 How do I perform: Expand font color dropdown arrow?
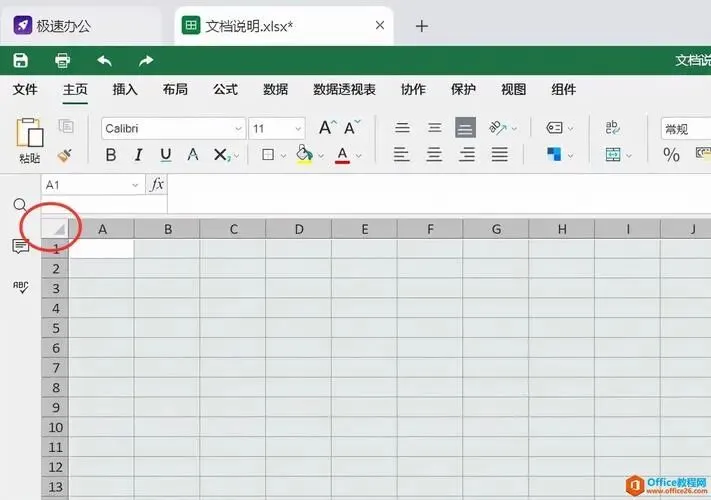pyautogui.click(x=359, y=156)
